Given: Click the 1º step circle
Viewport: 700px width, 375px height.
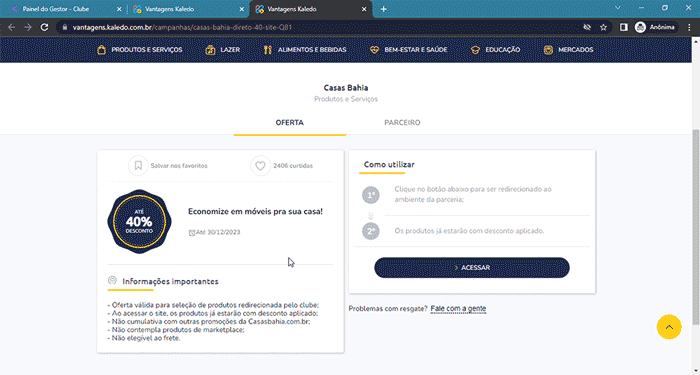Looking at the screenshot, I should click(371, 195).
